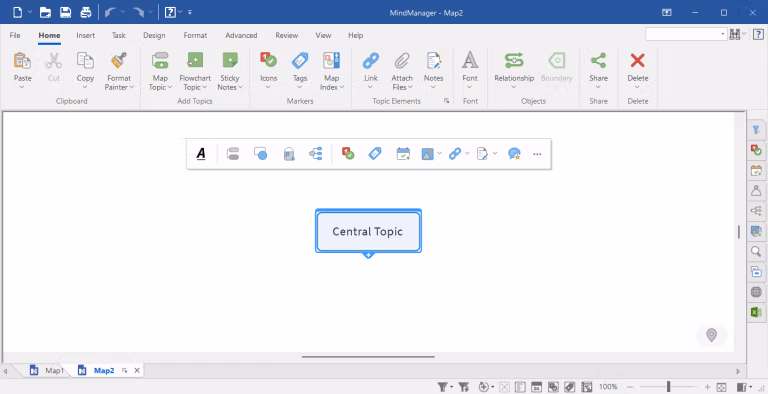The height and width of the screenshot is (394, 768).
Task: Toggle show tags in status bar
Action: pos(570,387)
